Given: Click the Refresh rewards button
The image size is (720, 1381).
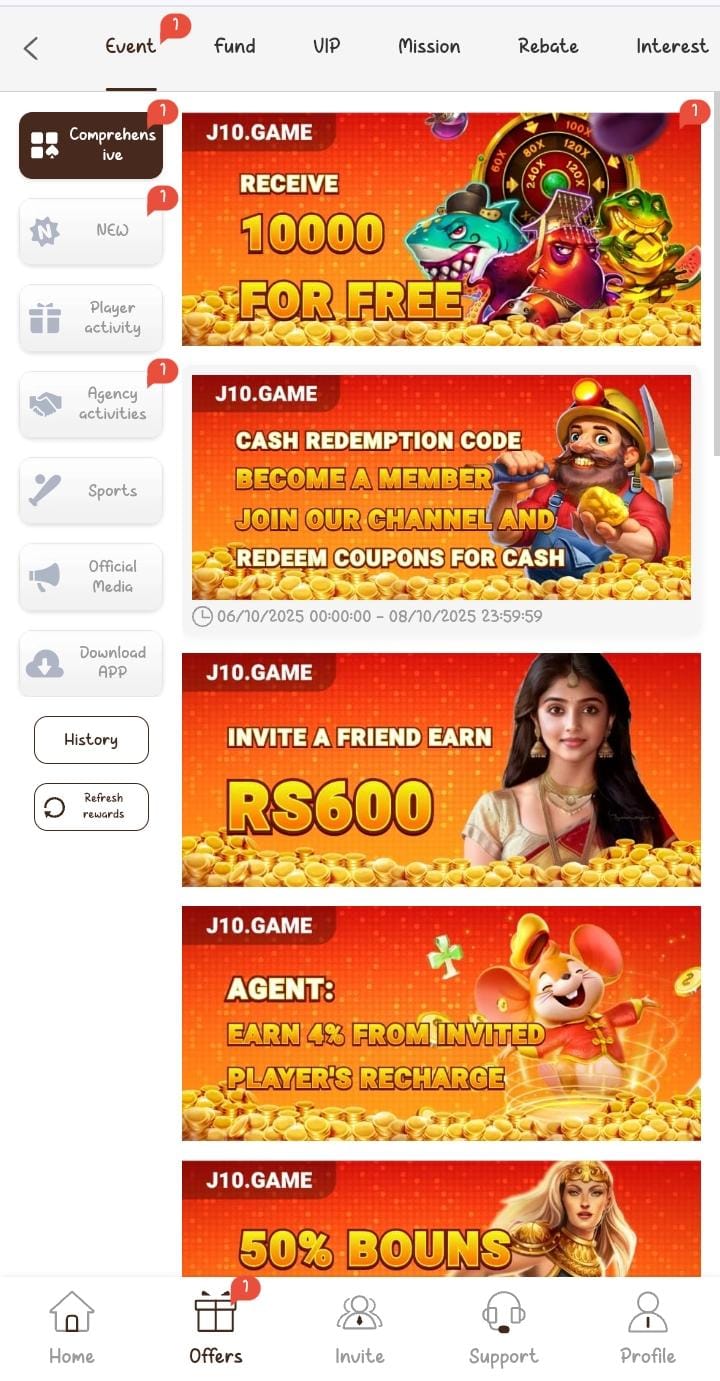Looking at the screenshot, I should click(91, 806).
